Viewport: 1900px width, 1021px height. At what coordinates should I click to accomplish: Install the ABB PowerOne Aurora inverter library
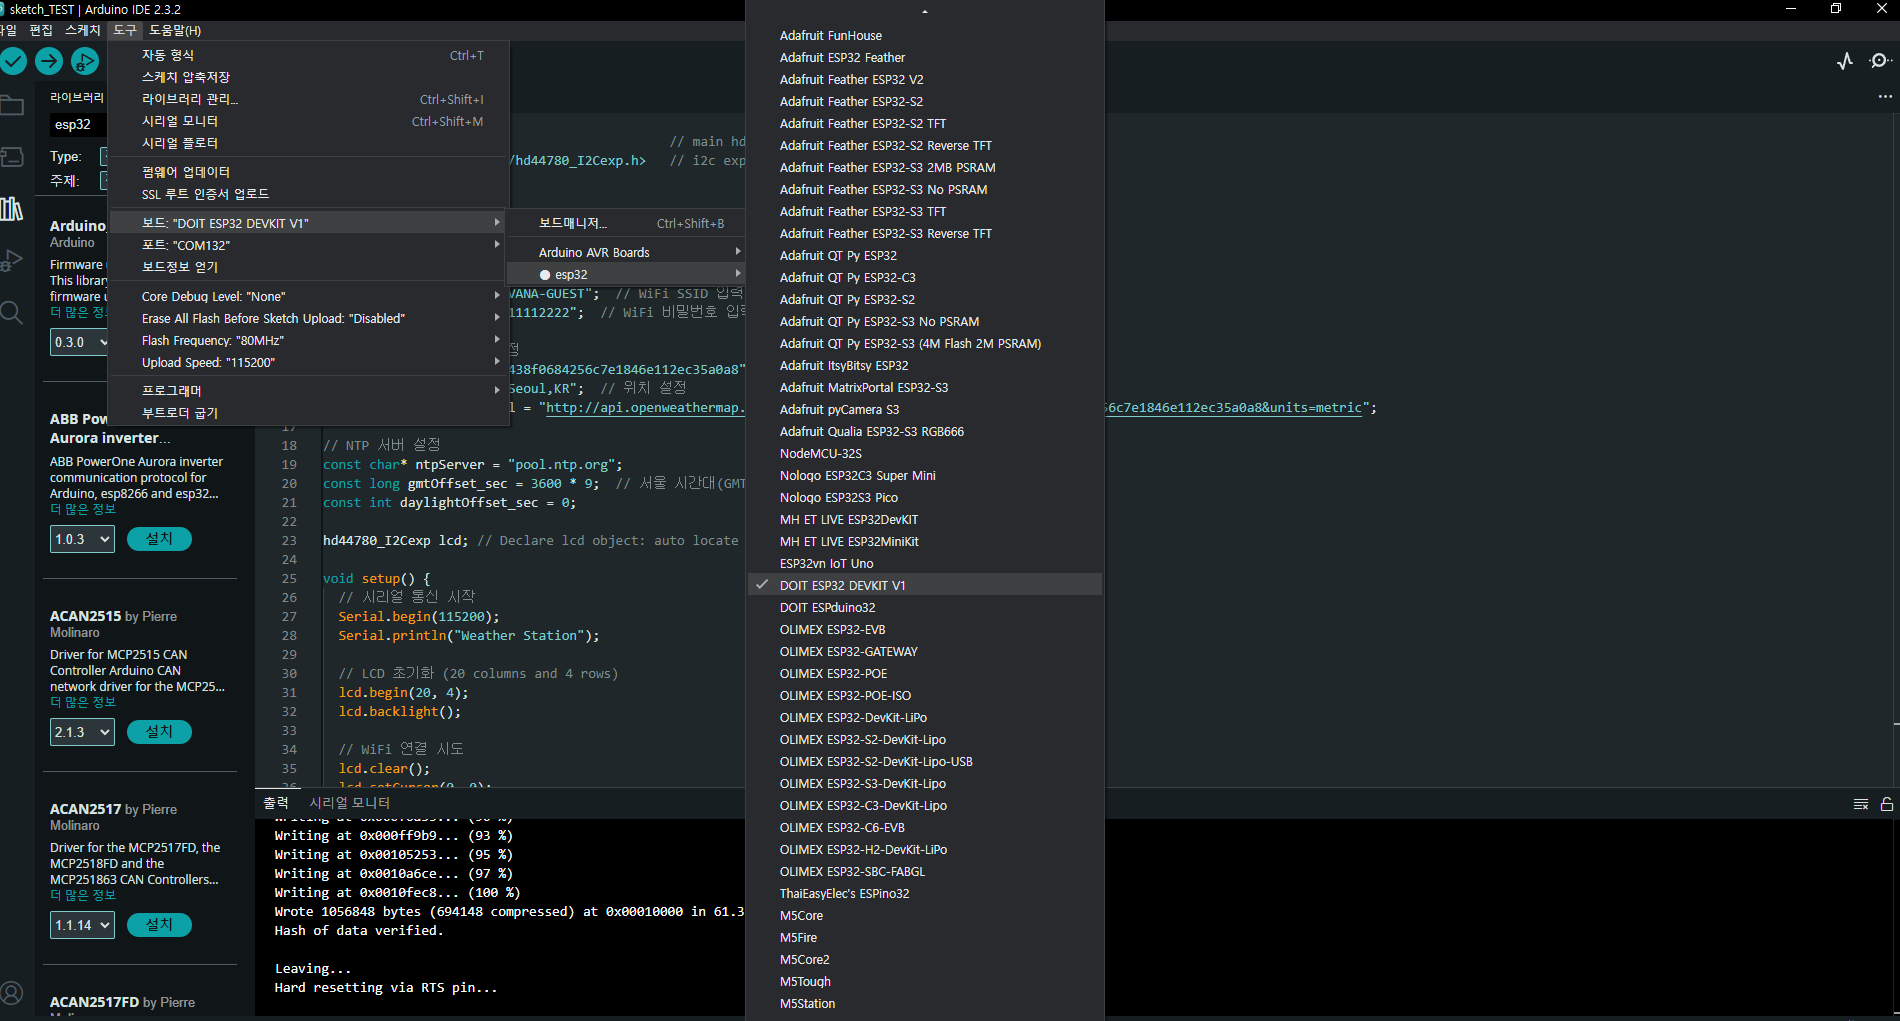[x=159, y=539]
